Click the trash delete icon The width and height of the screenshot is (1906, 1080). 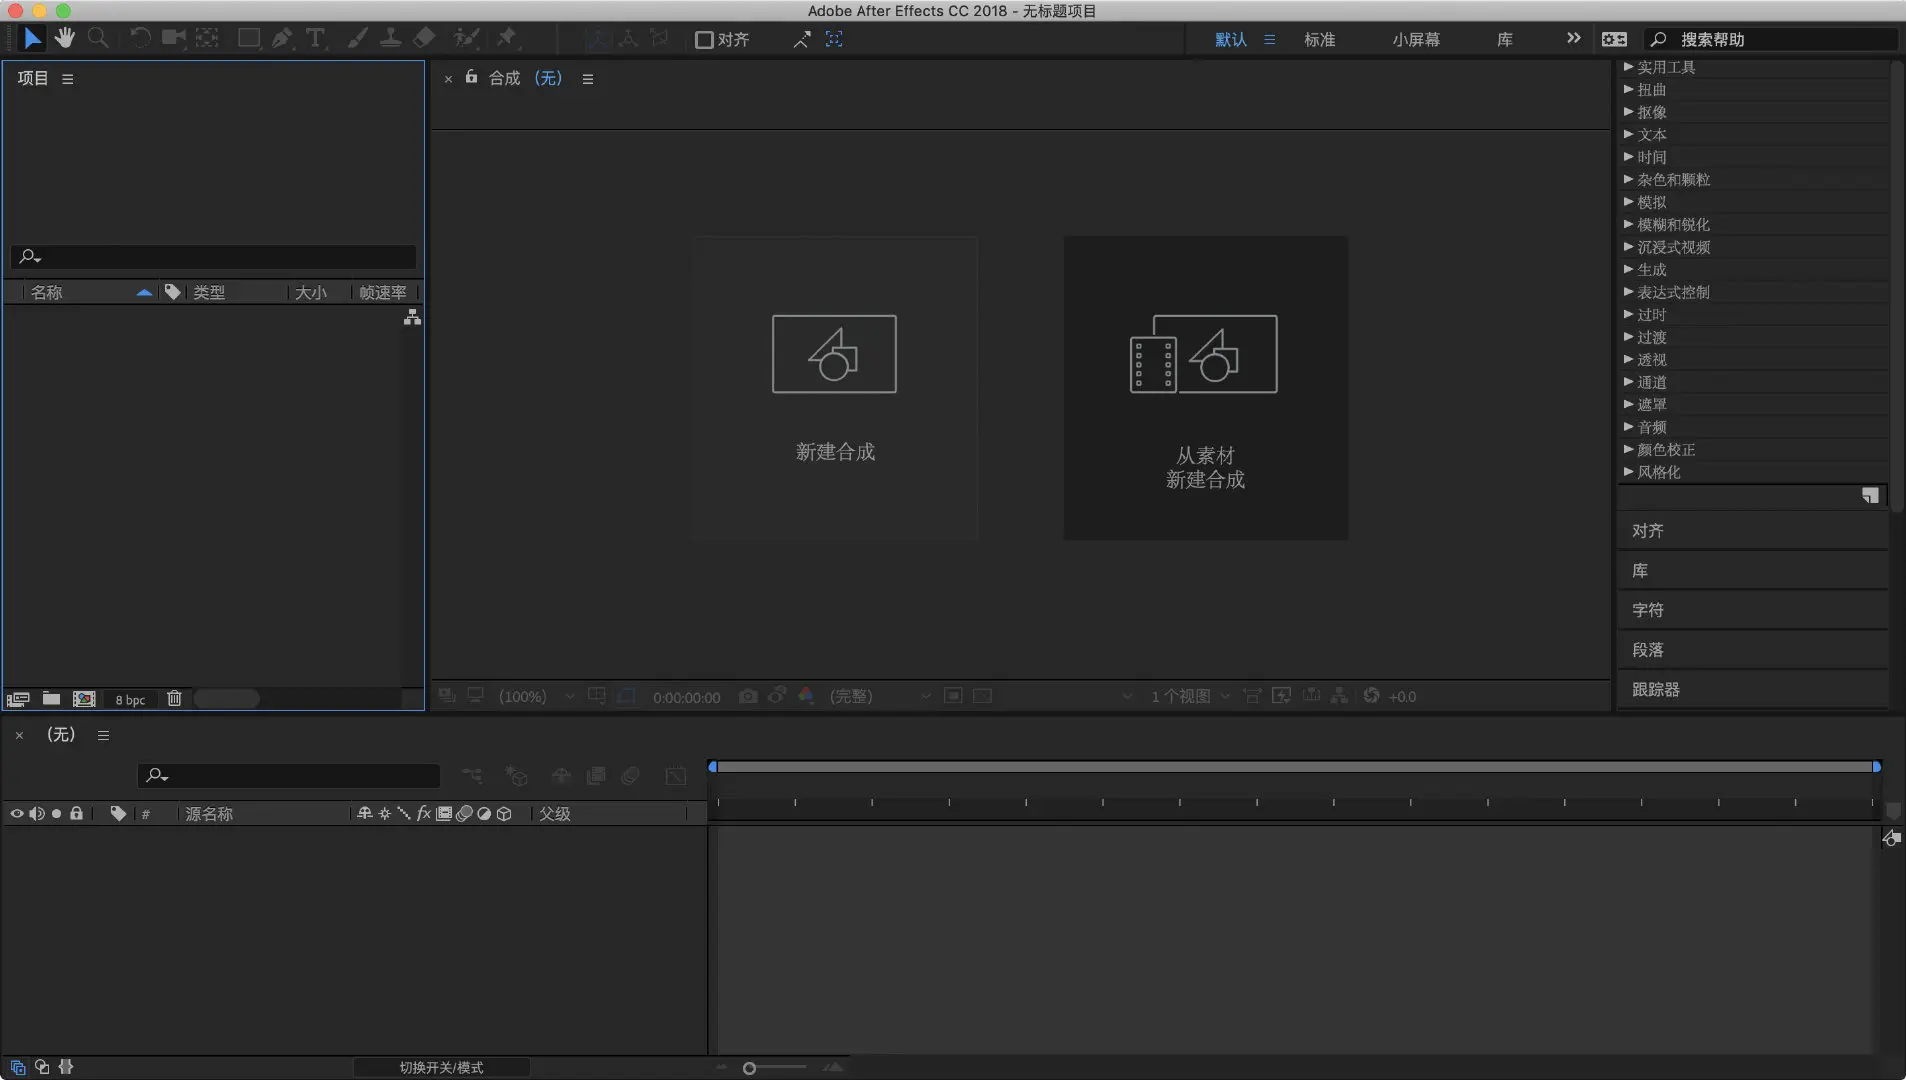(174, 698)
